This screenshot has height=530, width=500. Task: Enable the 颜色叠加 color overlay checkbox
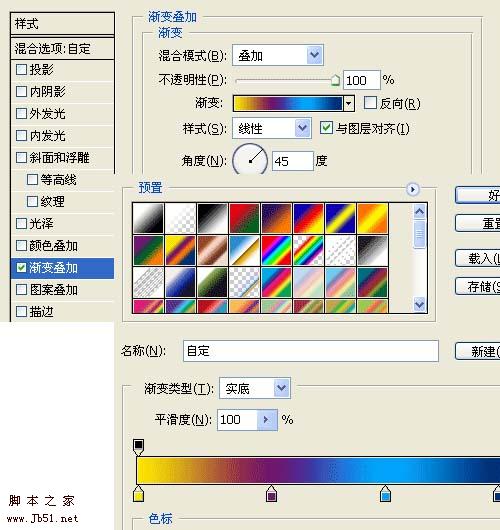coord(22,245)
